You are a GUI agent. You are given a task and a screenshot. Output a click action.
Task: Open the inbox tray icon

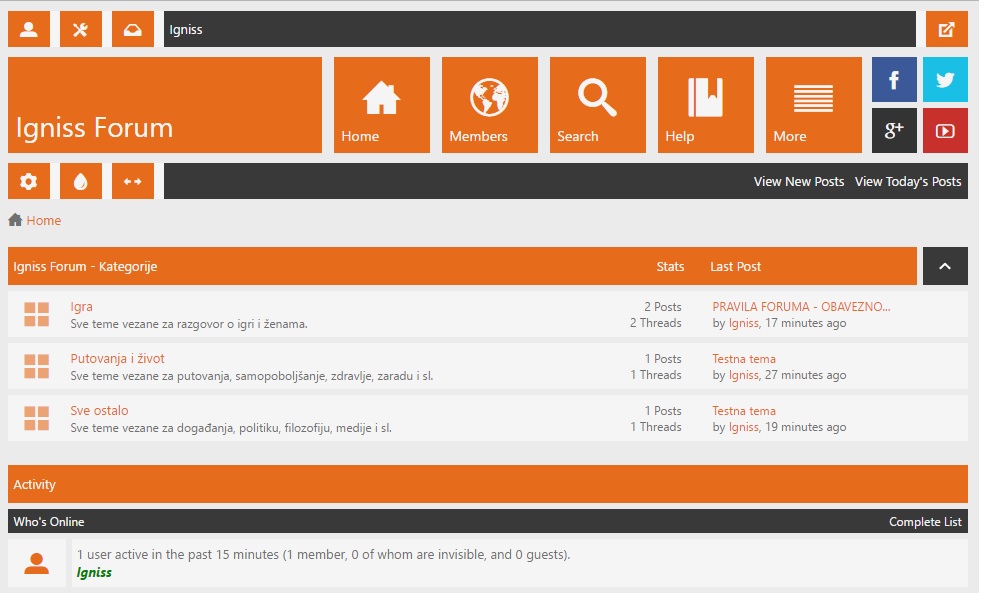133,29
